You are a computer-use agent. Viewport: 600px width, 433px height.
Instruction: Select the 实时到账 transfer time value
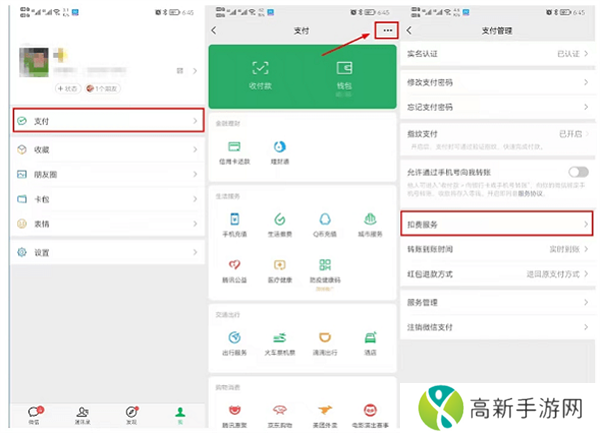click(564, 249)
